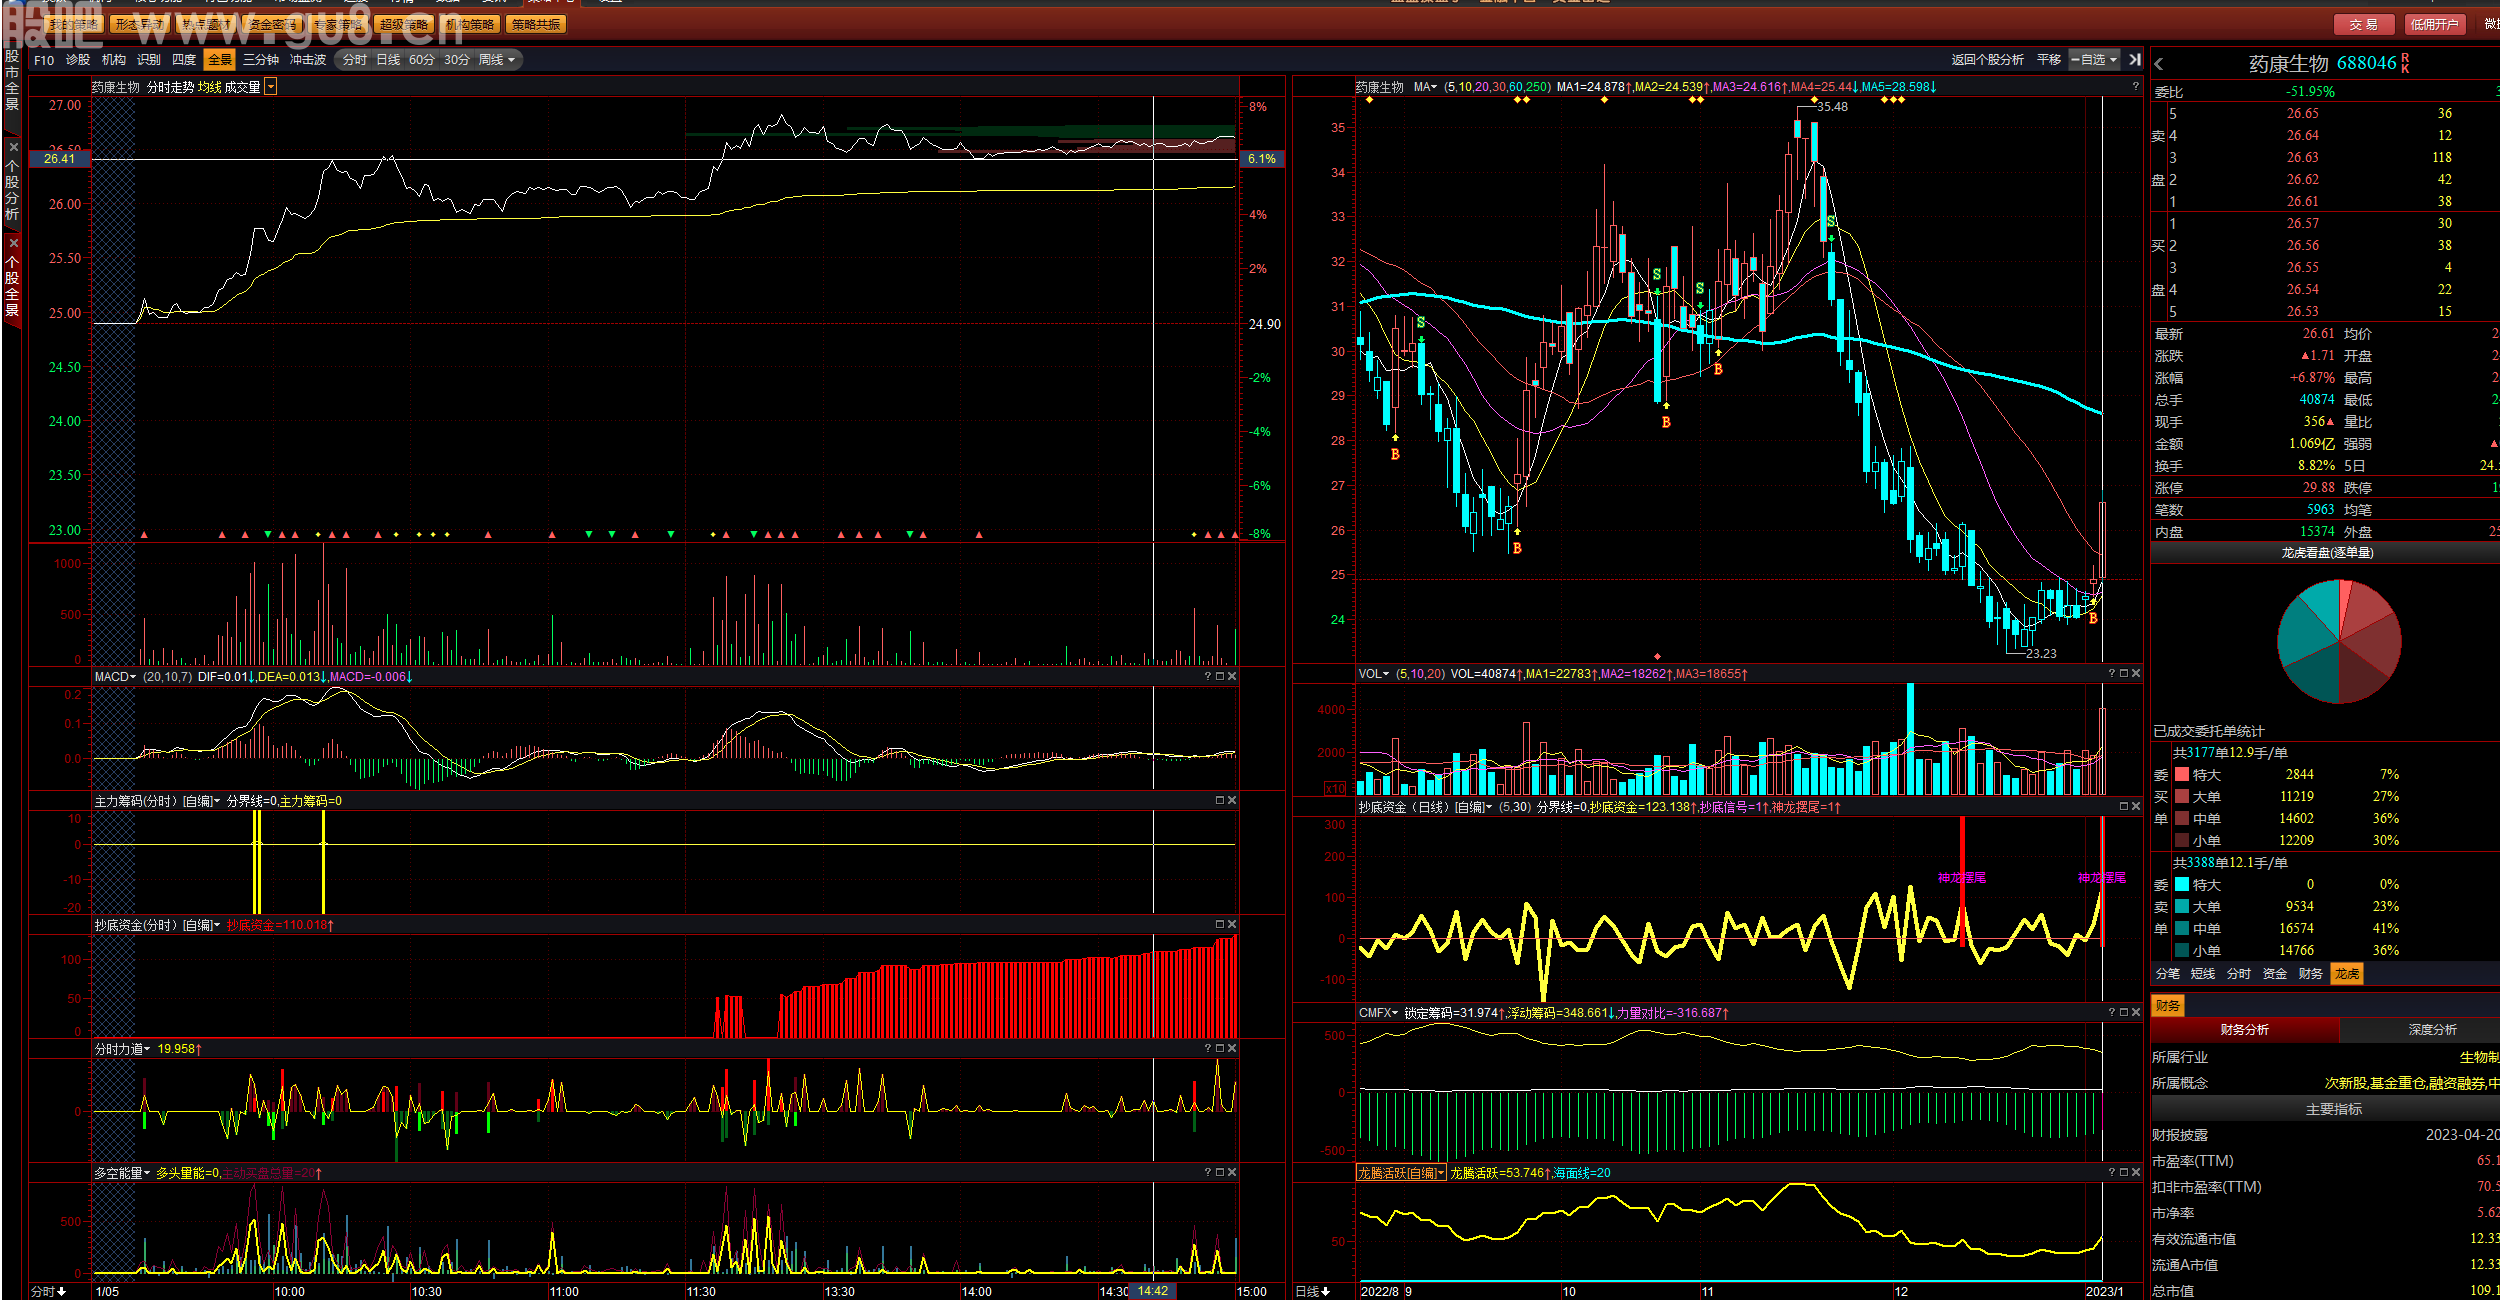Open help for CMFX indicator
Screen dimensions: 2500x1300
2112,1013
